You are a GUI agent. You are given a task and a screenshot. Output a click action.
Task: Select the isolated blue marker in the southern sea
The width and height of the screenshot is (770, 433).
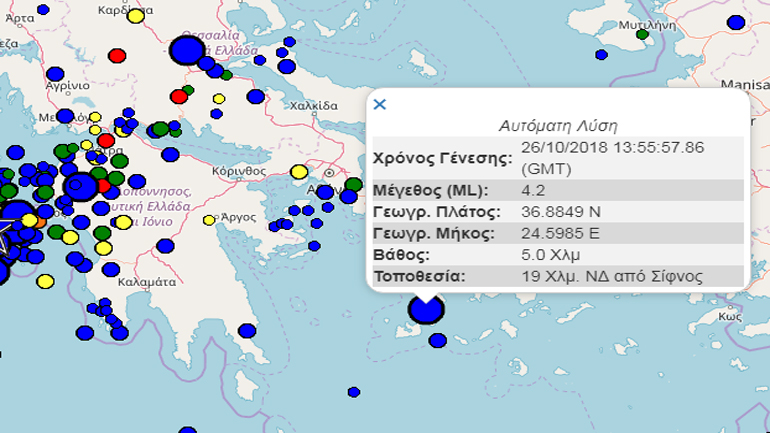pyautogui.click(x=354, y=392)
